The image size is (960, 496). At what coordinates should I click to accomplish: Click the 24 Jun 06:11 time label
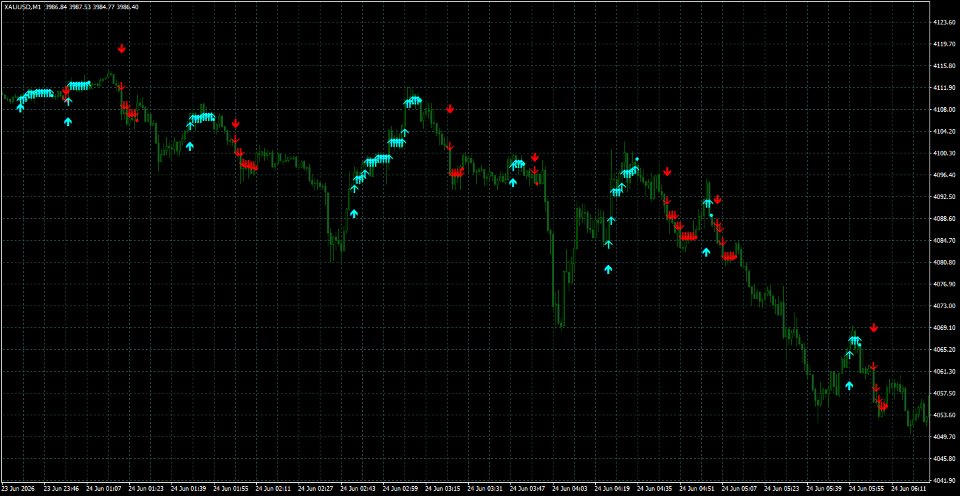click(x=908, y=489)
